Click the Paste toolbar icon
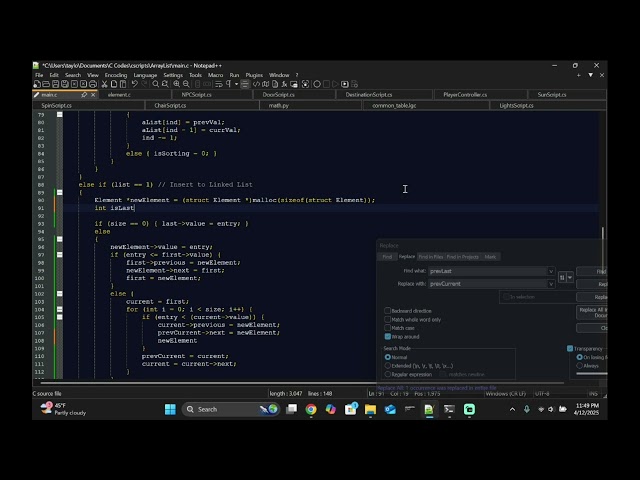The height and width of the screenshot is (480, 640). pos(123,84)
